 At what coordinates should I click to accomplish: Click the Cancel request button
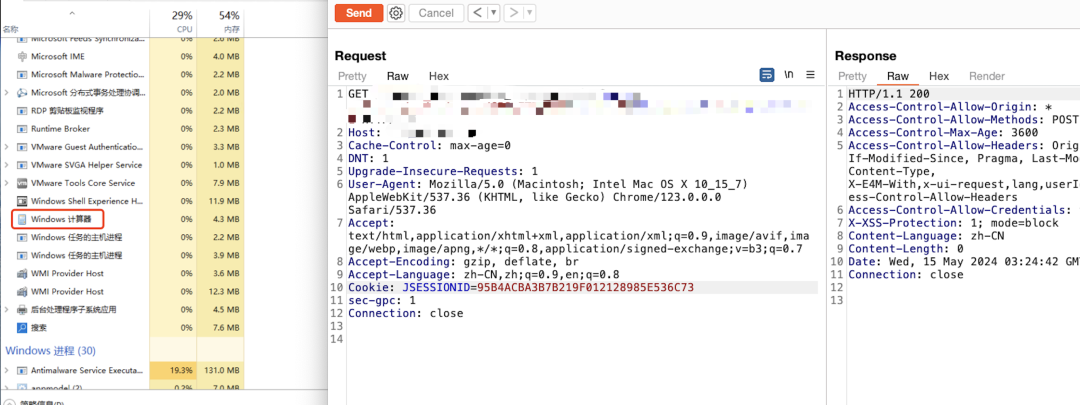click(x=435, y=13)
